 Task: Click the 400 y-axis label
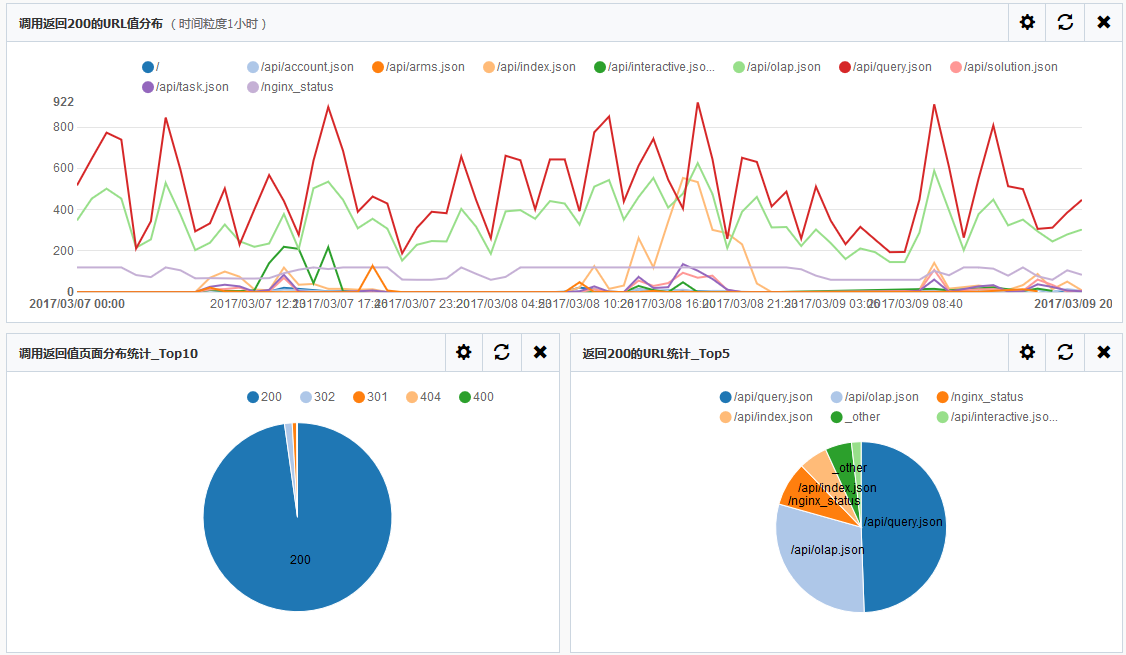point(63,210)
